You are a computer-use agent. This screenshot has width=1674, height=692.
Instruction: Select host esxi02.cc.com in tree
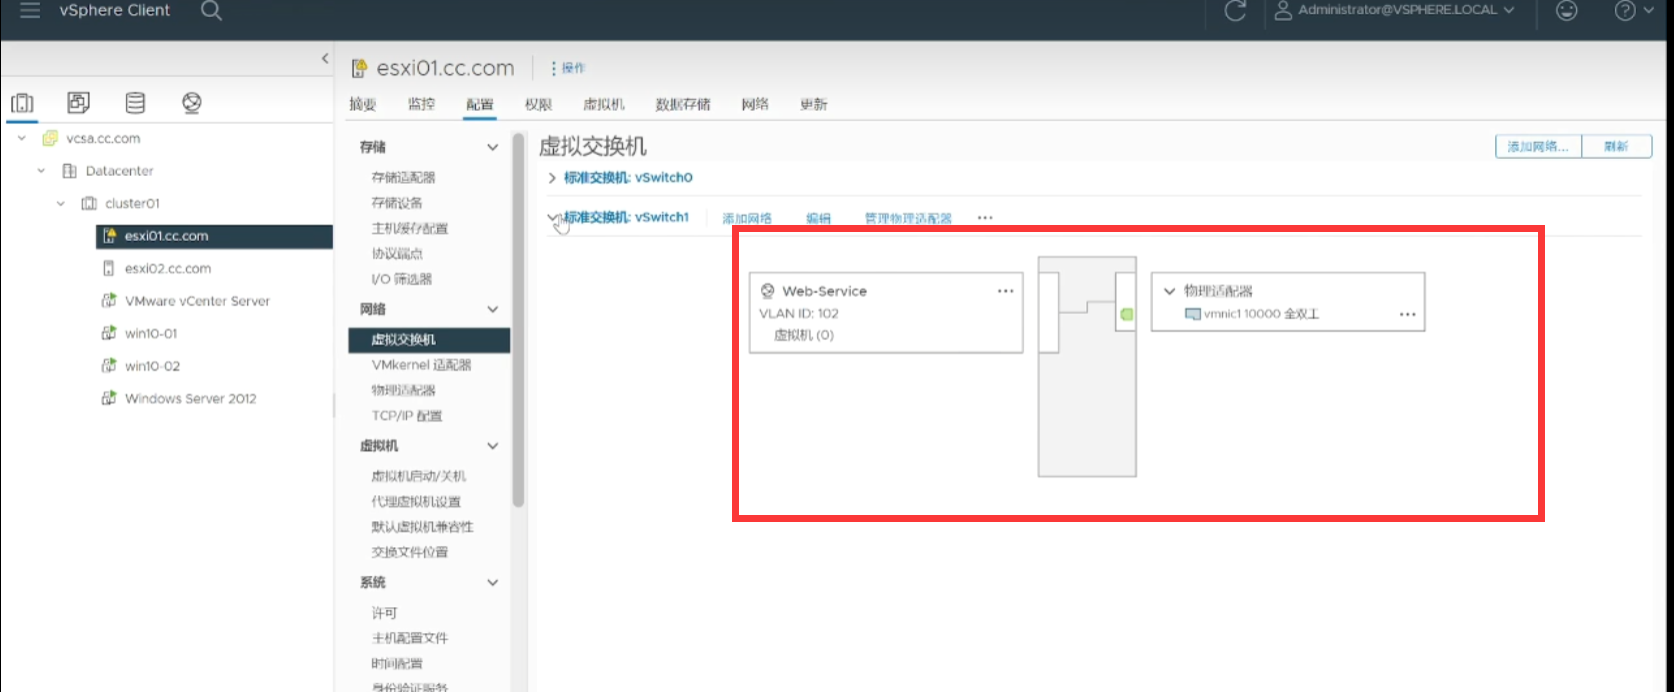click(168, 268)
